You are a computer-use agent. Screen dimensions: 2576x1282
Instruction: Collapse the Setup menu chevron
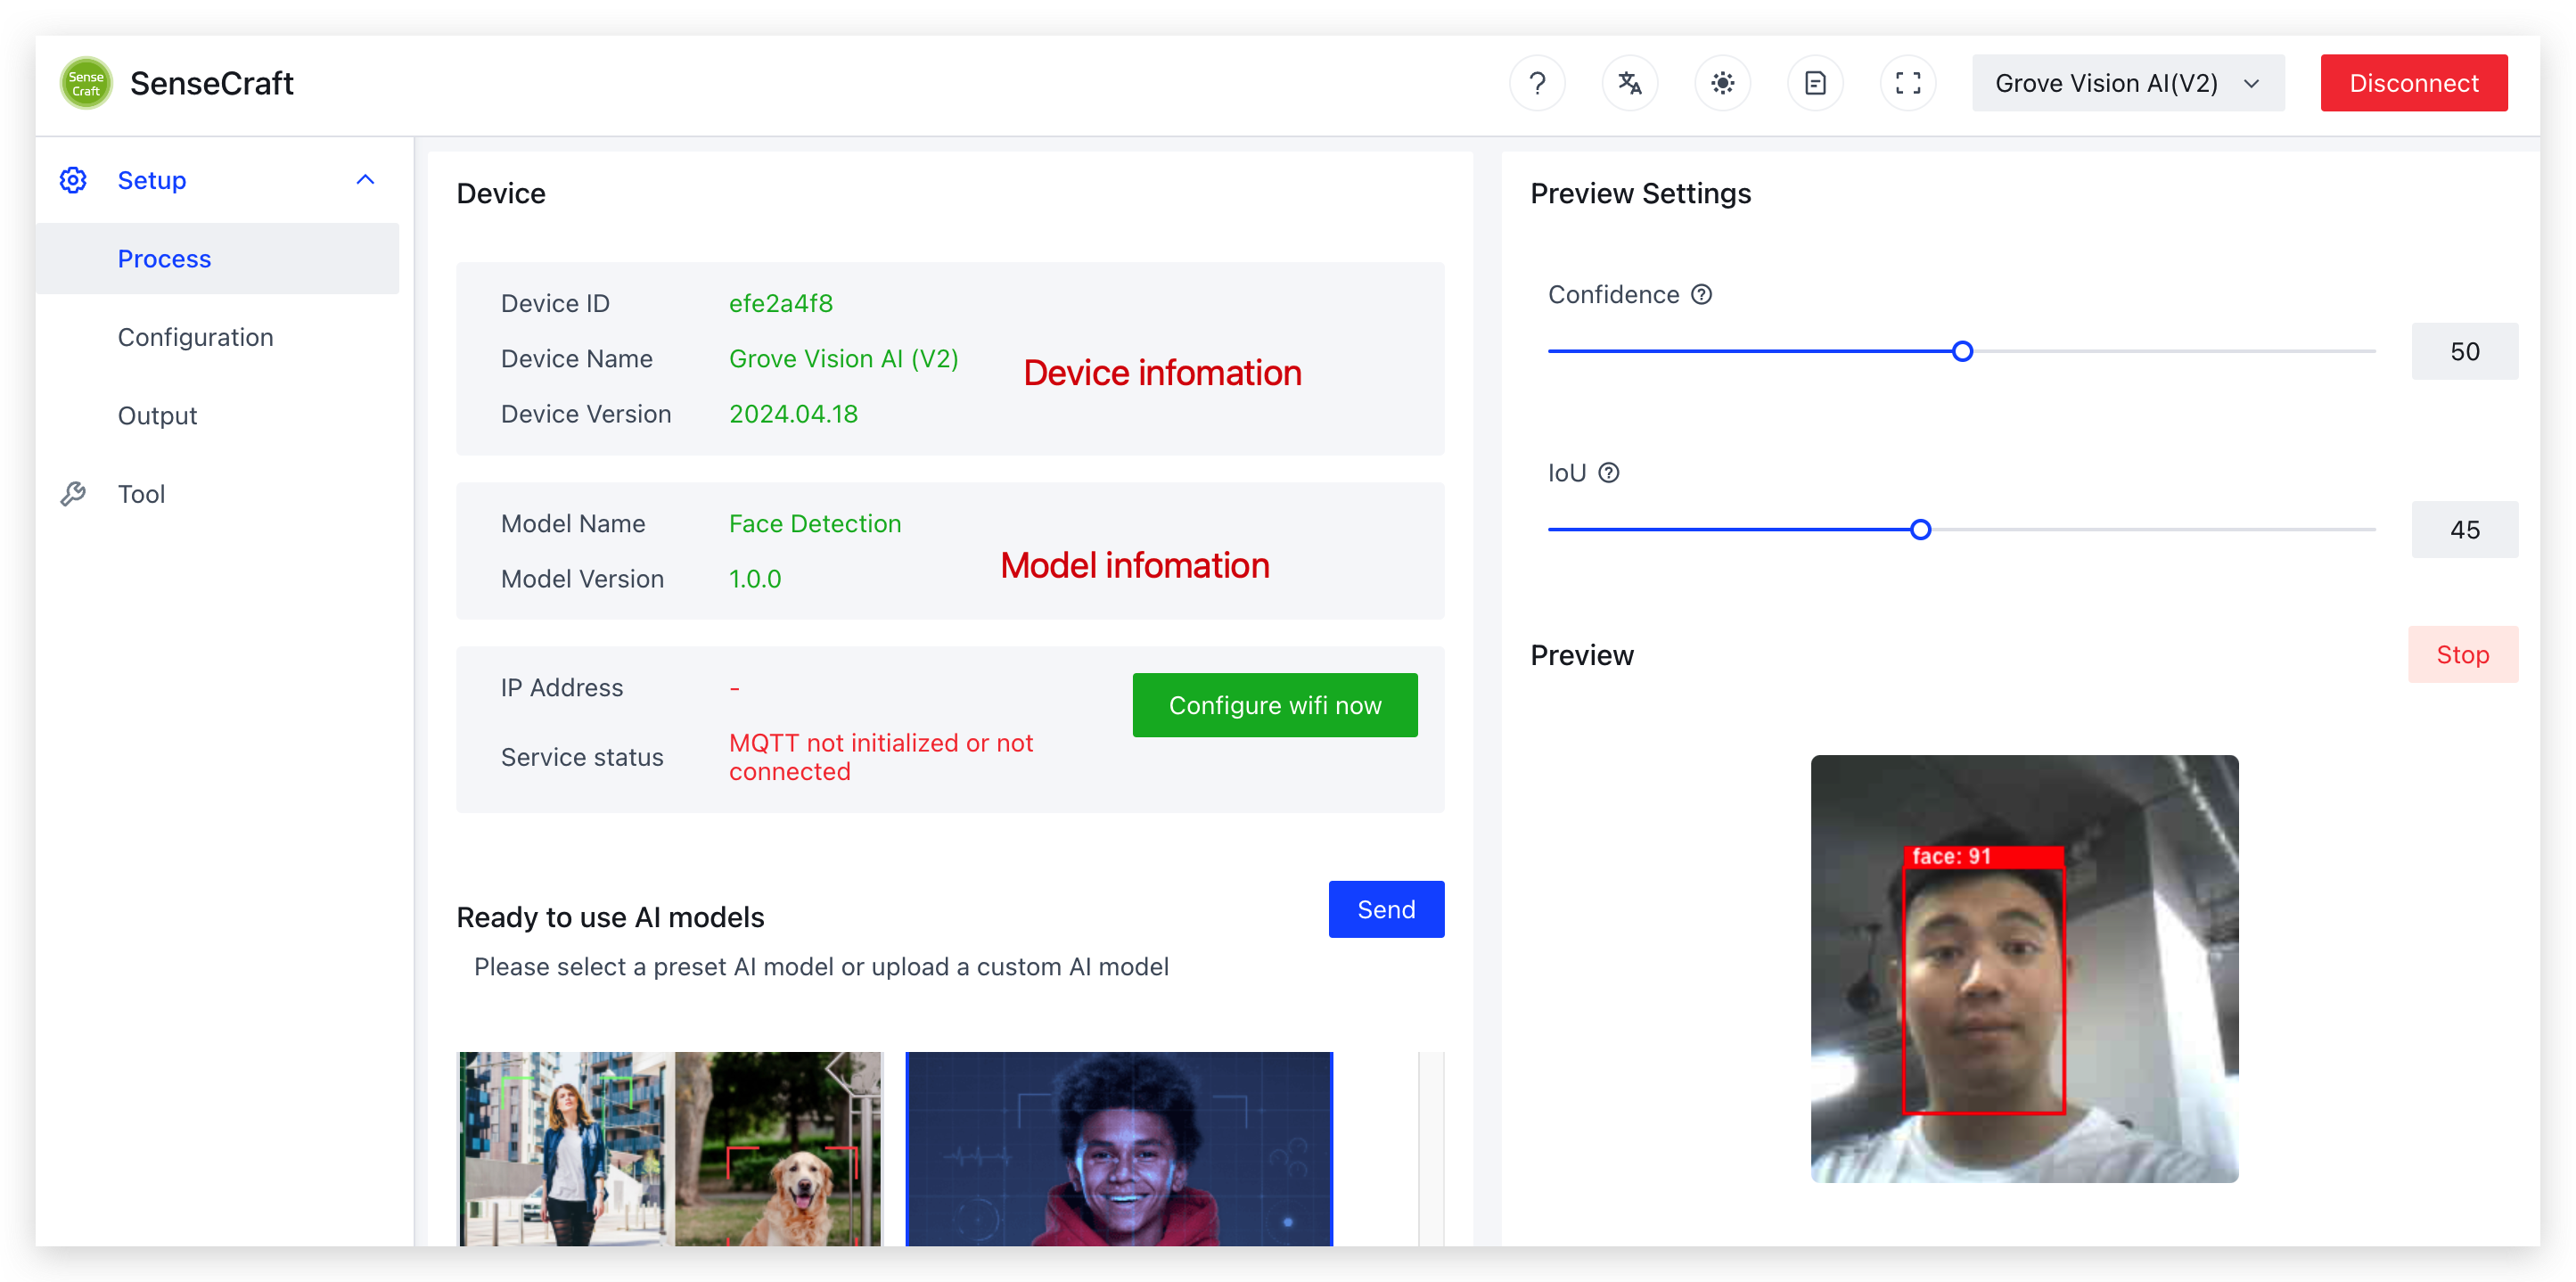tap(365, 180)
